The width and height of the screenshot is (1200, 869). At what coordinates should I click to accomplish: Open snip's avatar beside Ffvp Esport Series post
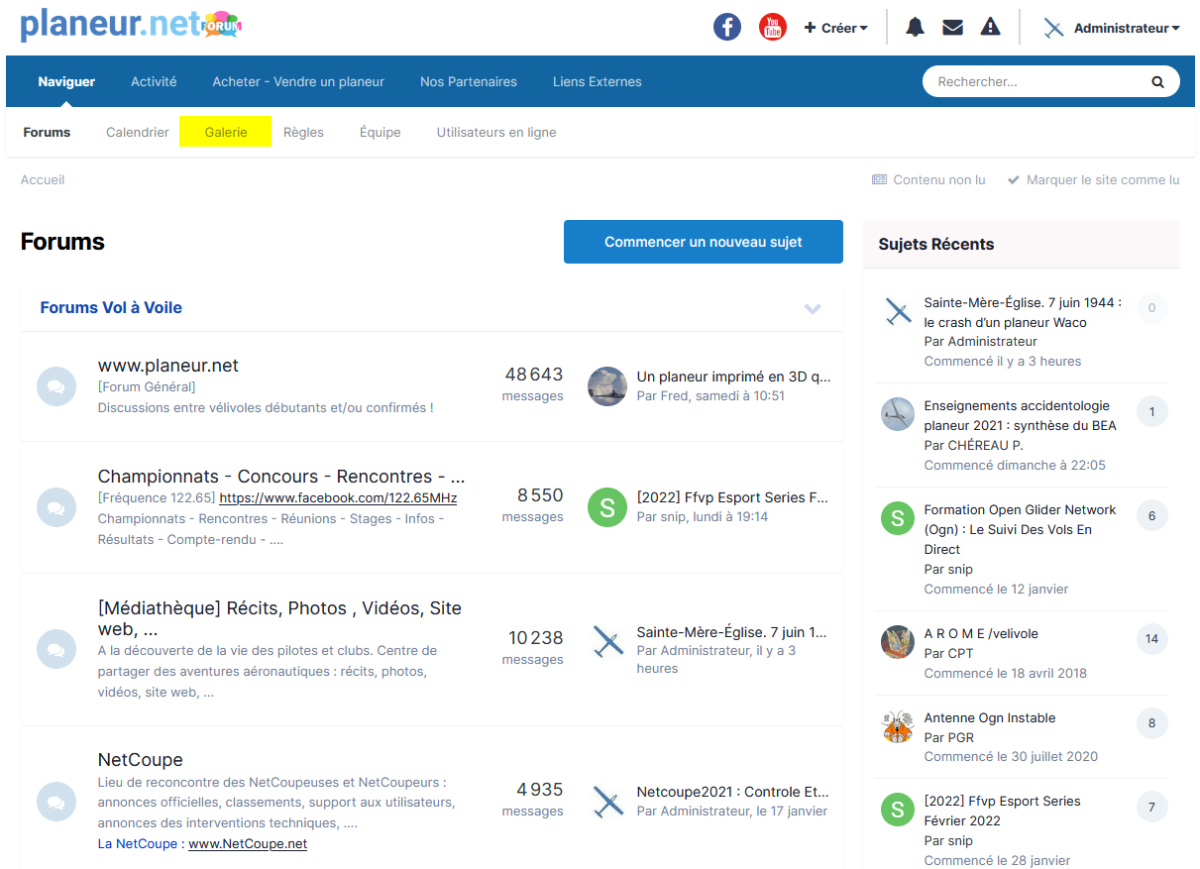click(607, 507)
